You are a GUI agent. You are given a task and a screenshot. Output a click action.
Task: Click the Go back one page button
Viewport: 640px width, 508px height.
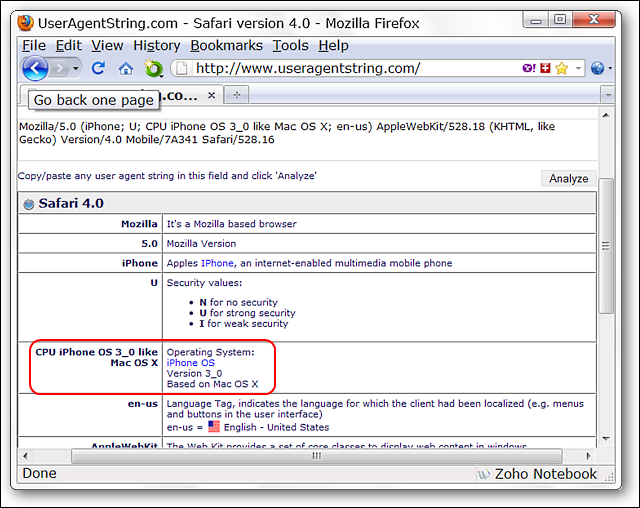[35, 68]
